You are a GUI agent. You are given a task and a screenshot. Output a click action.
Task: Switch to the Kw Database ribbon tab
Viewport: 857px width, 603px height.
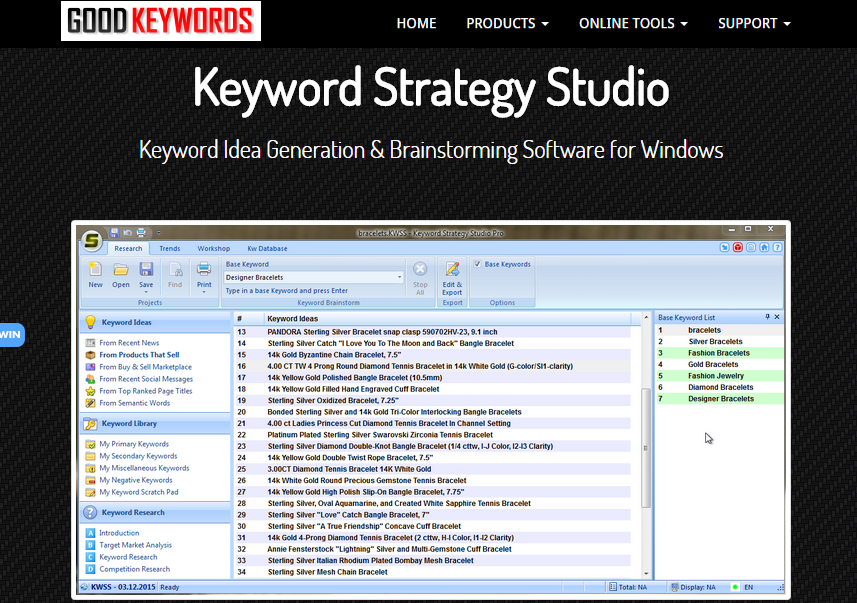click(267, 249)
